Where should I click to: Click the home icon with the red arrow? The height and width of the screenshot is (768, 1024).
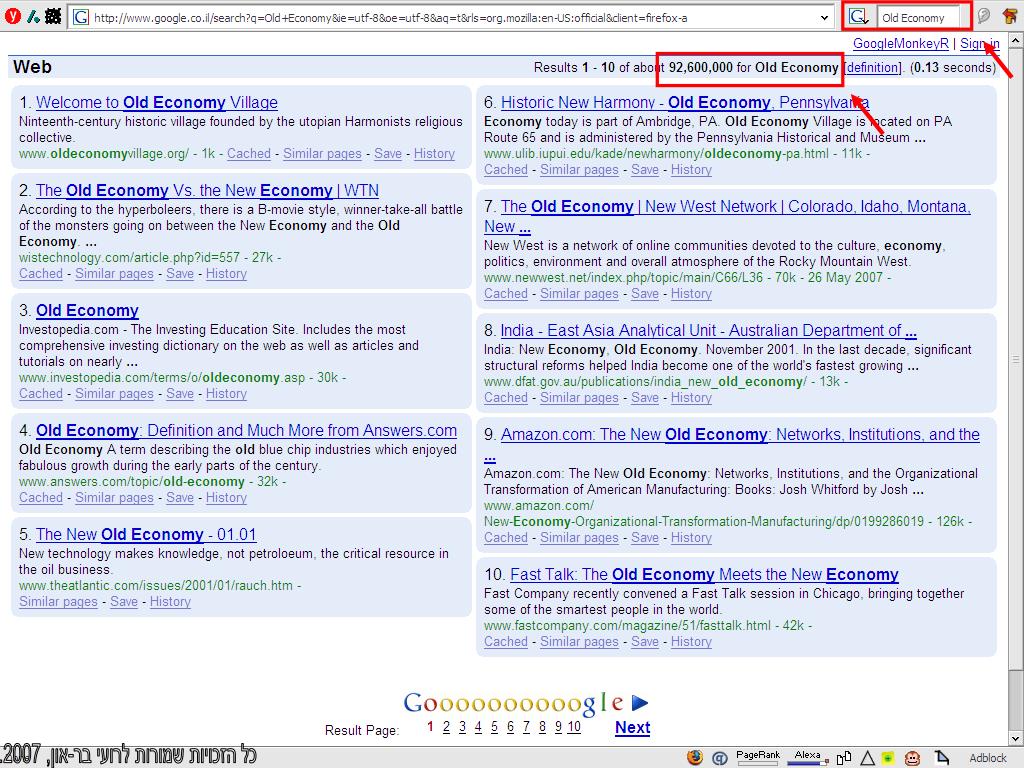[1010, 16]
